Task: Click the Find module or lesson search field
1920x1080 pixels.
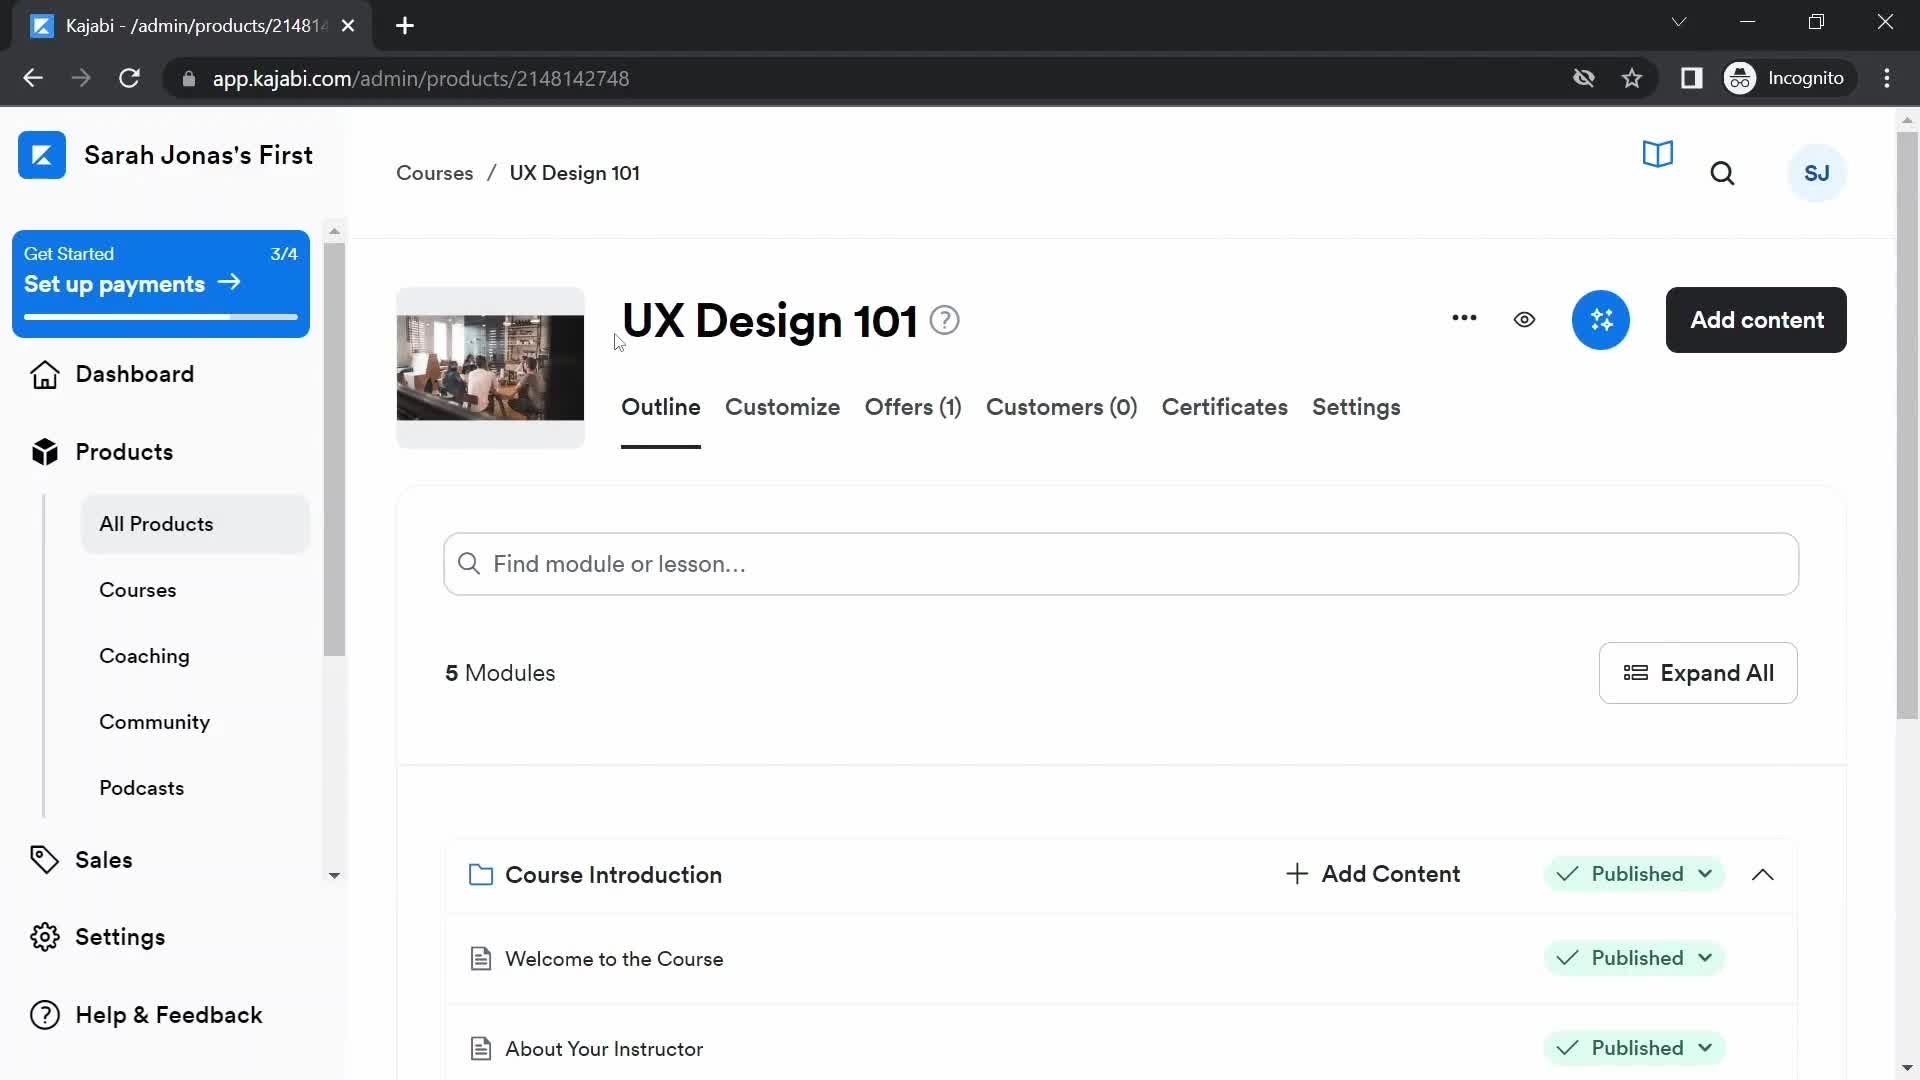Action: pos(1121,564)
